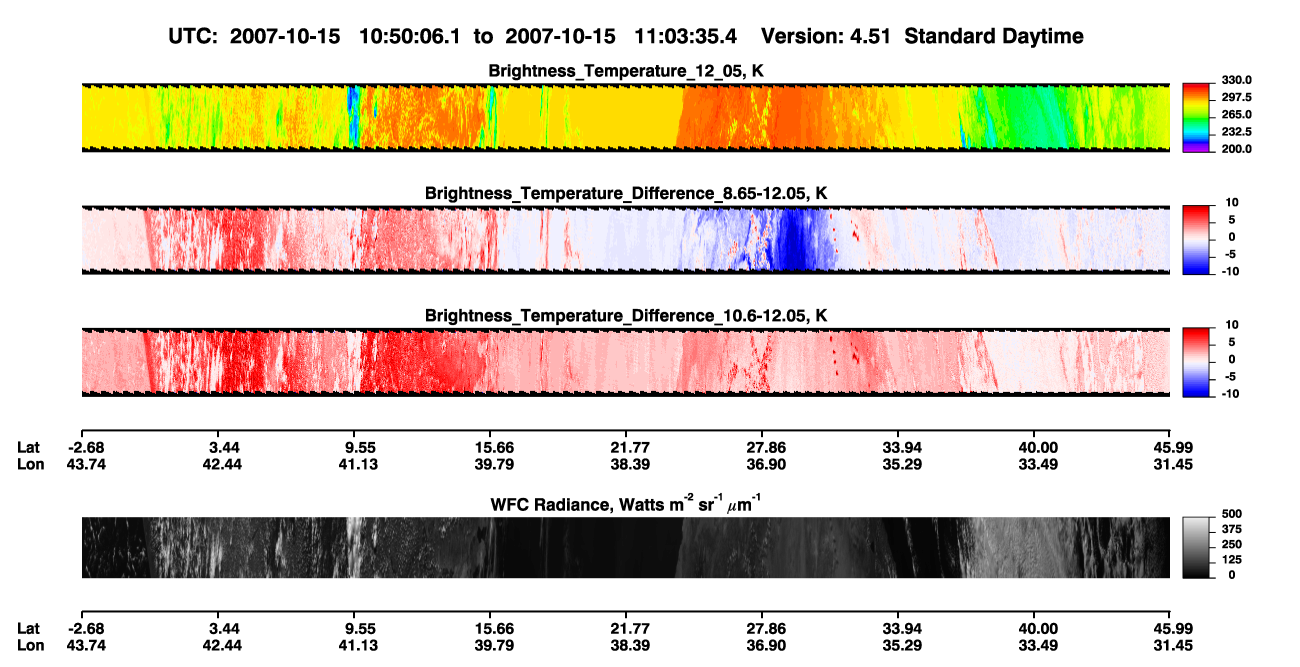Click the start time '10:50:06.1' in the header

click(410, 36)
